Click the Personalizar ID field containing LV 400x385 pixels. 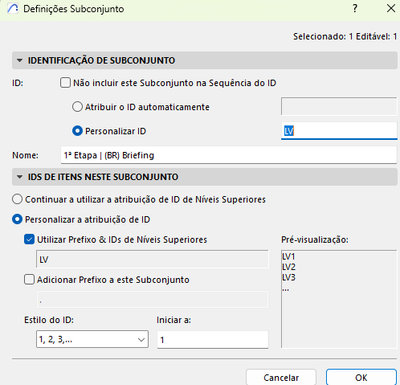[x=339, y=131]
